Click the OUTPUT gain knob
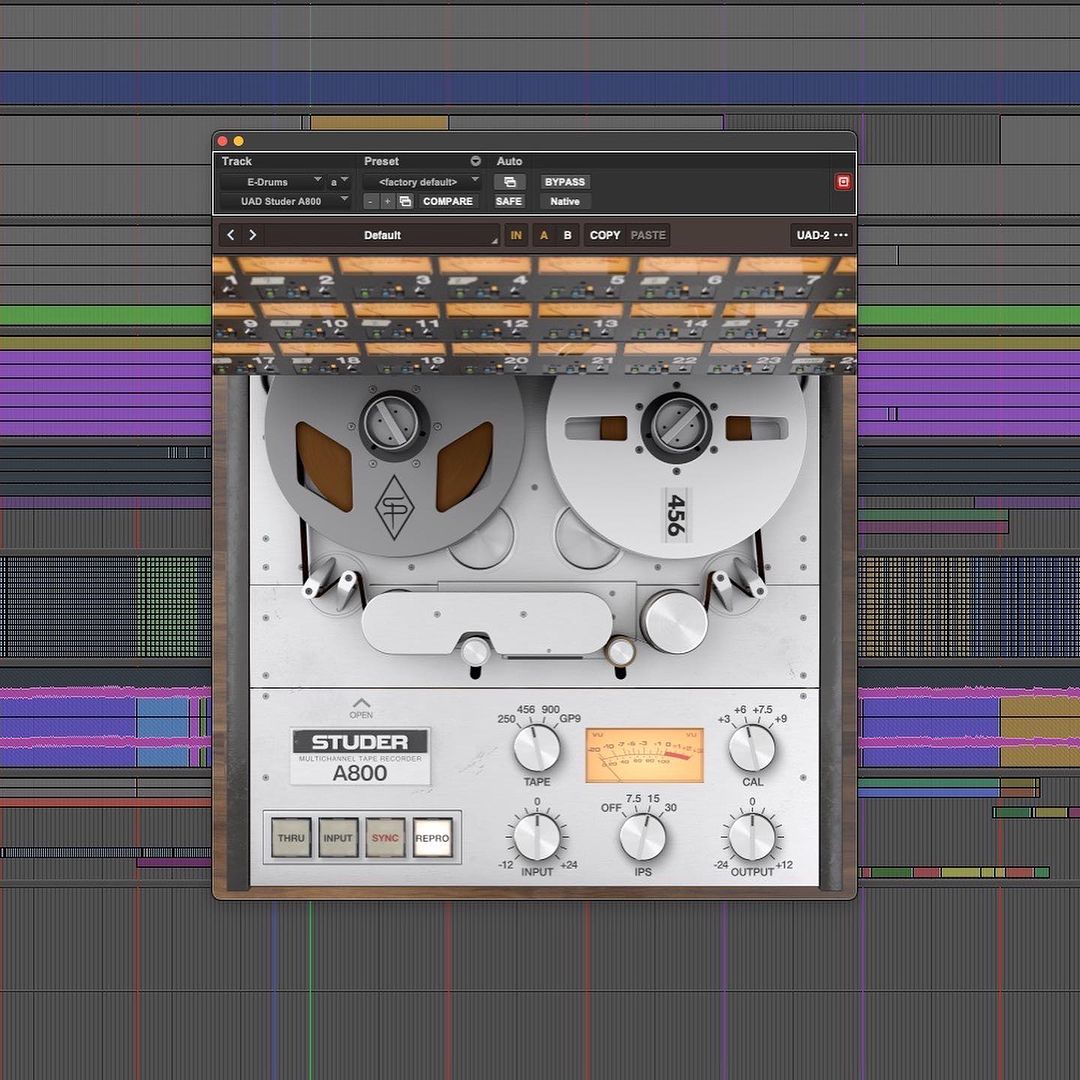This screenshot has width=1080, height=1080. click(751, 837)
